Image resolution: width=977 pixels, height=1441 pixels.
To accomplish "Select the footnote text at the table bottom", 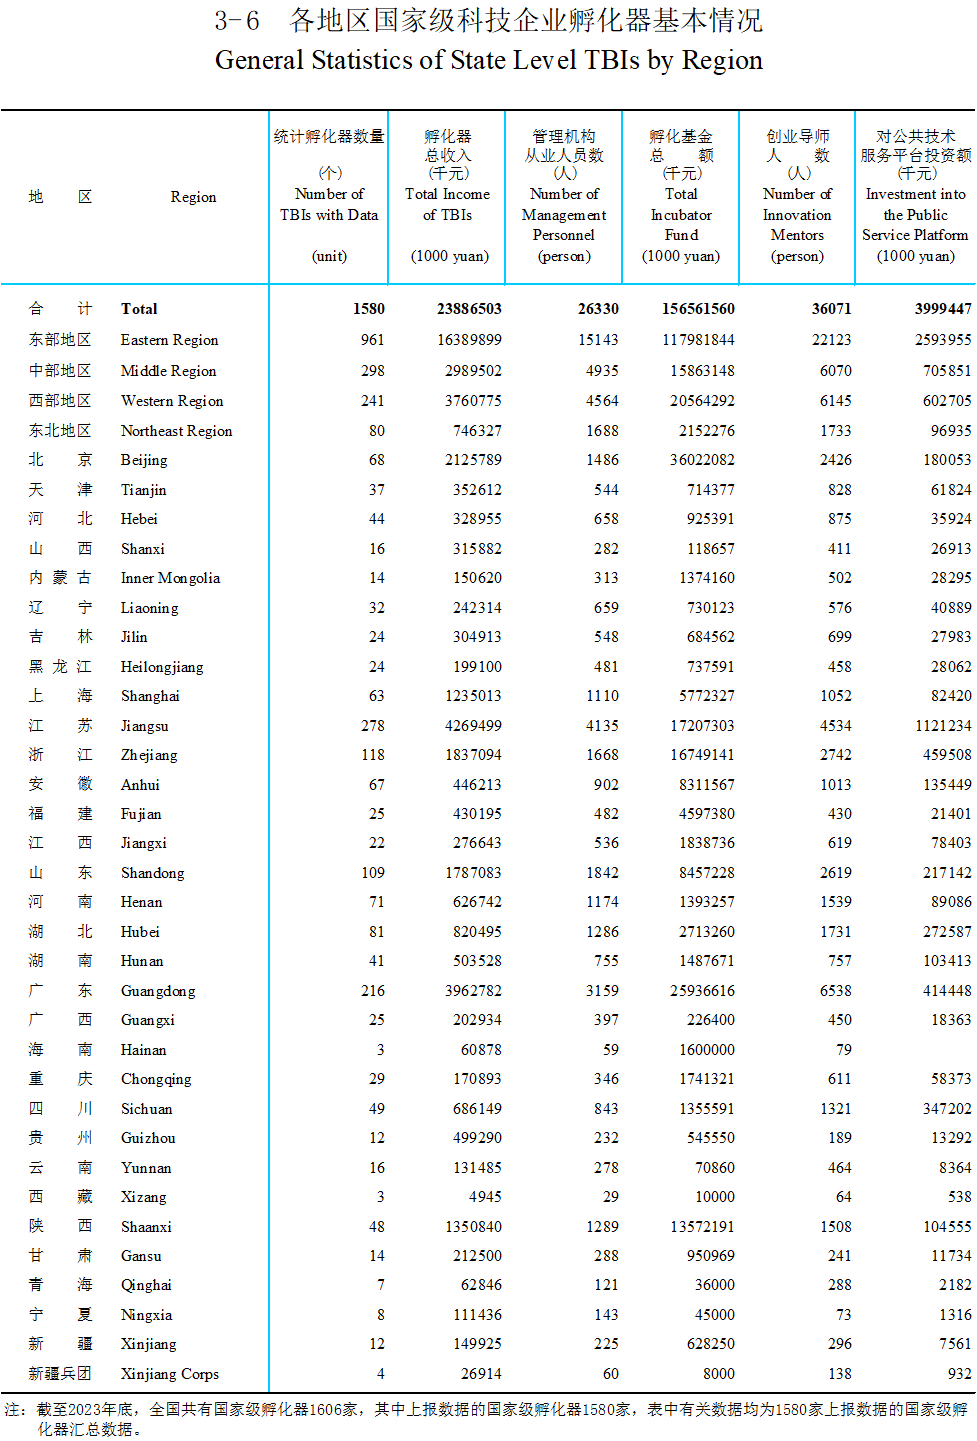I will (x=488, y=1418).
